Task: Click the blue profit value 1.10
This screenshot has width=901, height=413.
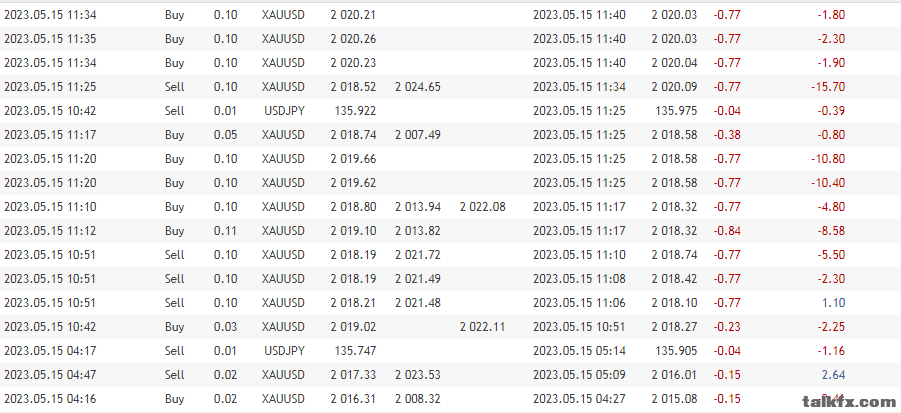Action: pyautogui.click(x=833, y=303)
